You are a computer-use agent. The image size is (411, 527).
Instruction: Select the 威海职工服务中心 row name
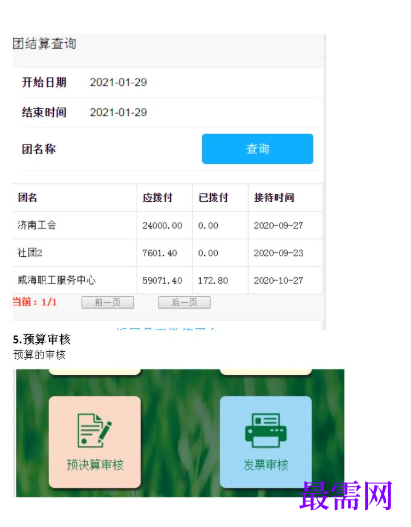point(56,280)
